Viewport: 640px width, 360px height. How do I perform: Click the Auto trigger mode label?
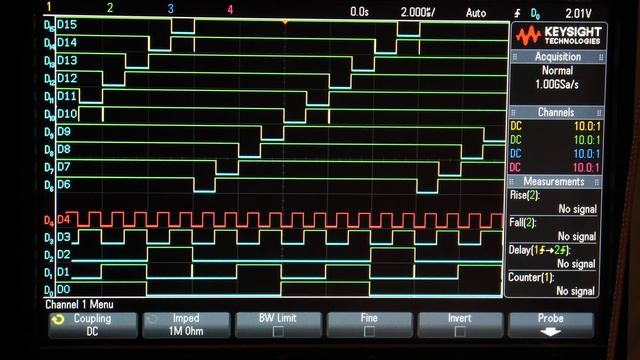476,13
